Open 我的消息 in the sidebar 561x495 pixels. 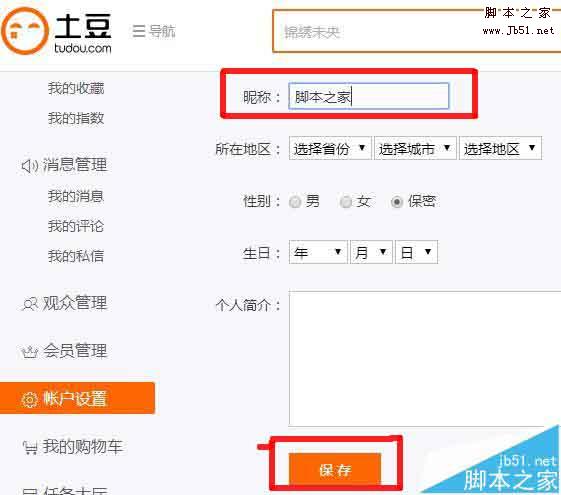coord(76,196)
